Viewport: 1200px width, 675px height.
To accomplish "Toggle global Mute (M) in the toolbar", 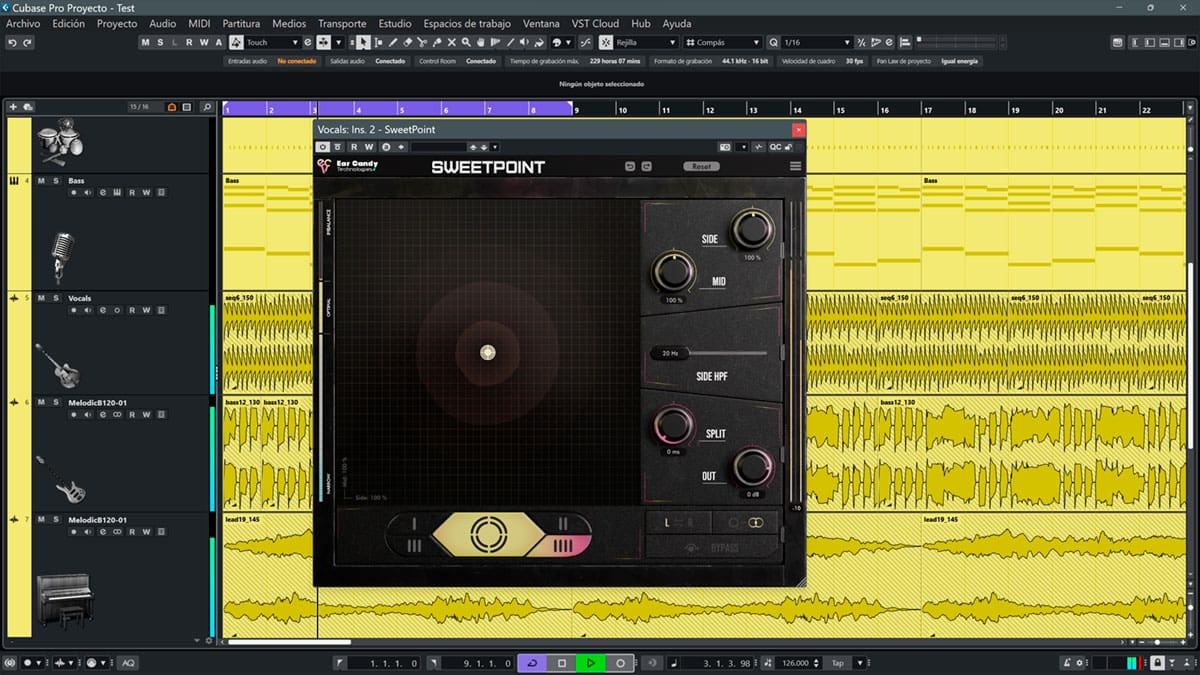I will click(146, 43).
